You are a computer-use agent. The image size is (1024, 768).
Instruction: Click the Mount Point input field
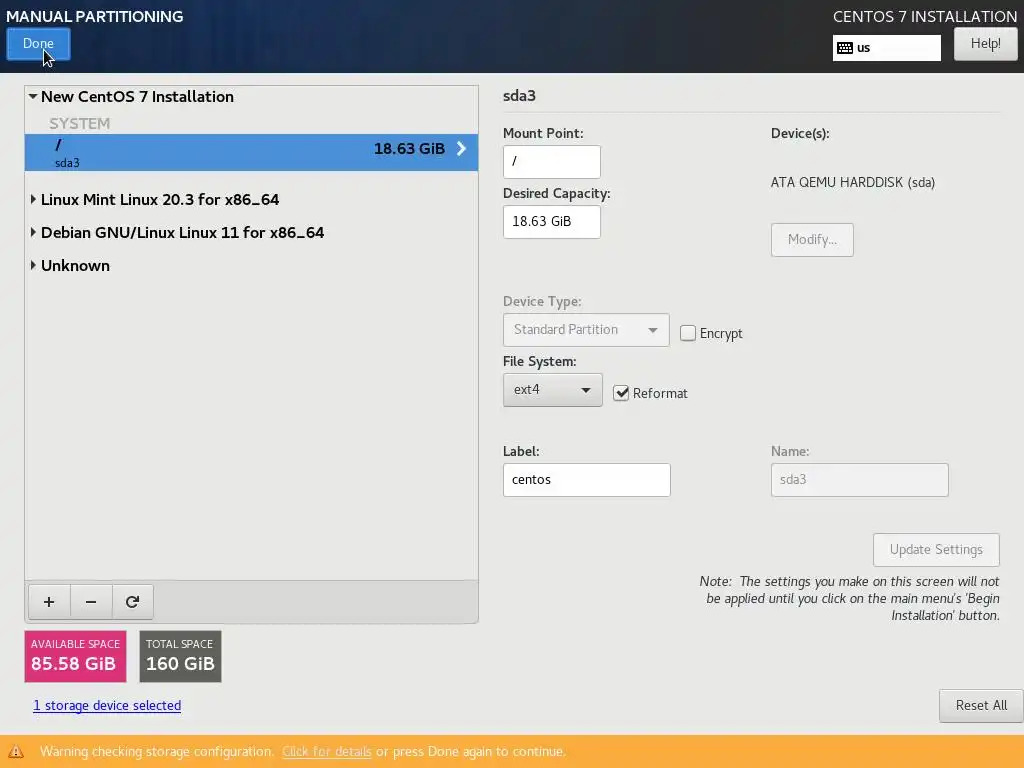point(552,161)
